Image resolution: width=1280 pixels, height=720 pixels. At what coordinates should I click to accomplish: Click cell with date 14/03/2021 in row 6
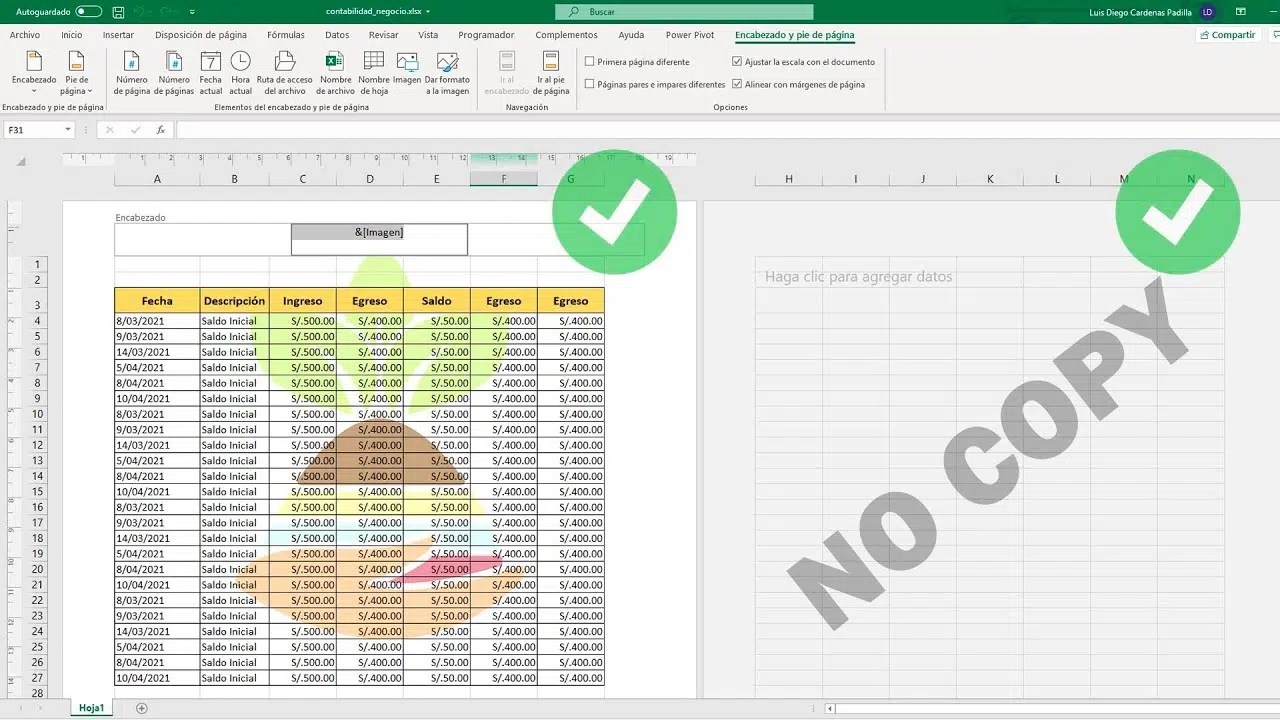(x=157, y=352)
